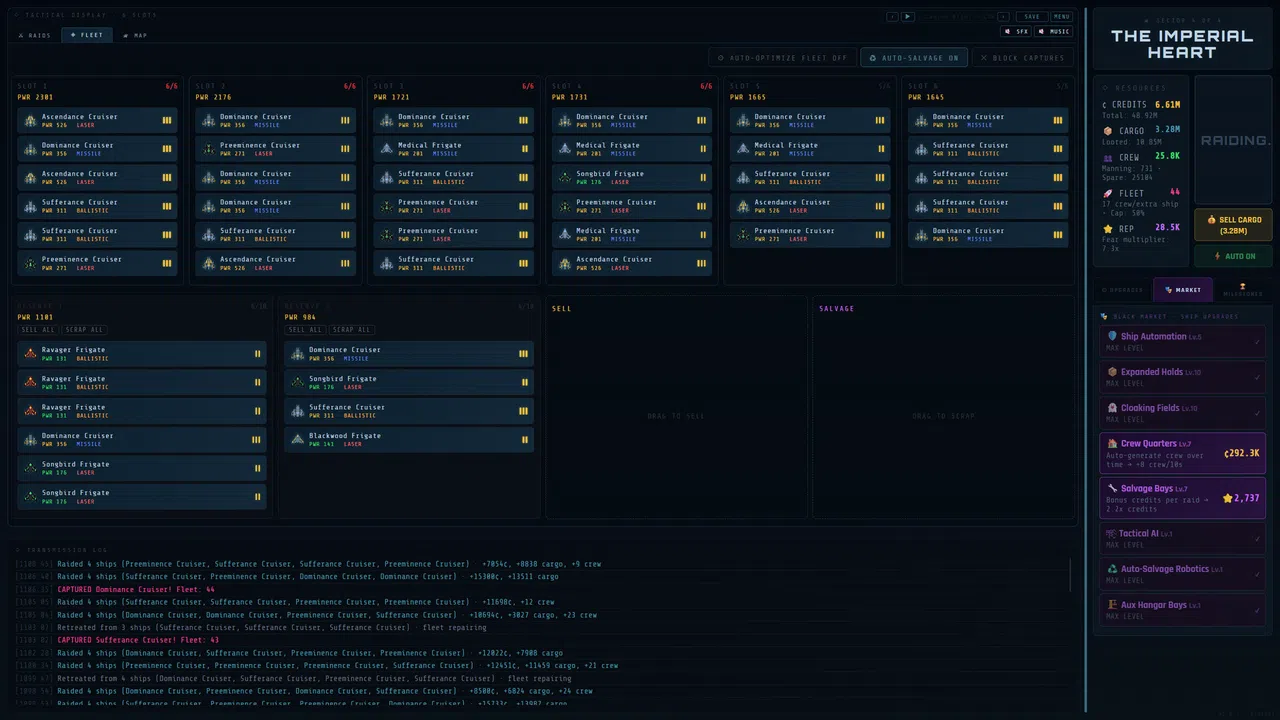Click the Songbird Frigate ship icon in Slot 4
This screenshot has width=1280, height=720.
coord(565,178)
